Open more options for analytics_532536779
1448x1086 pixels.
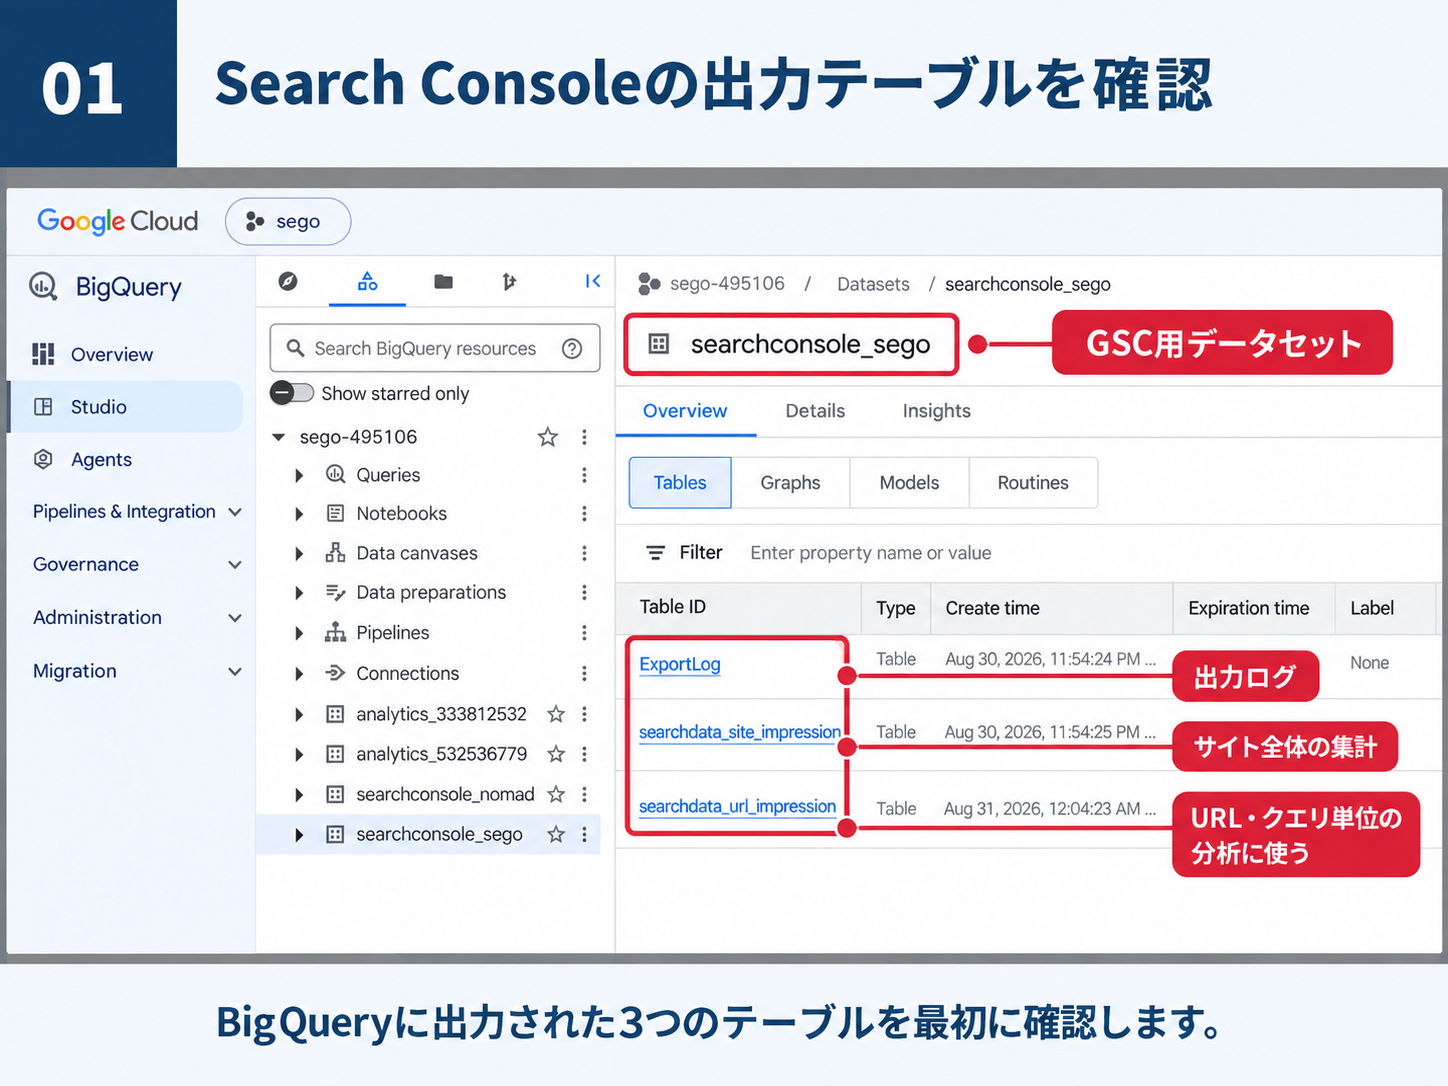tap(584, 754)
